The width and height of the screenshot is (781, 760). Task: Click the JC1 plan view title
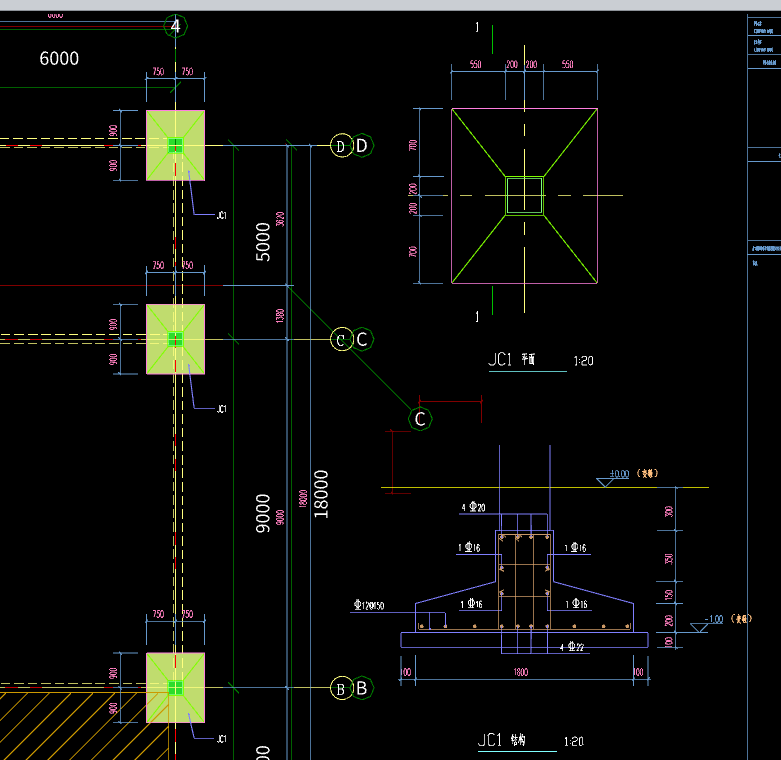pos(512,359)
